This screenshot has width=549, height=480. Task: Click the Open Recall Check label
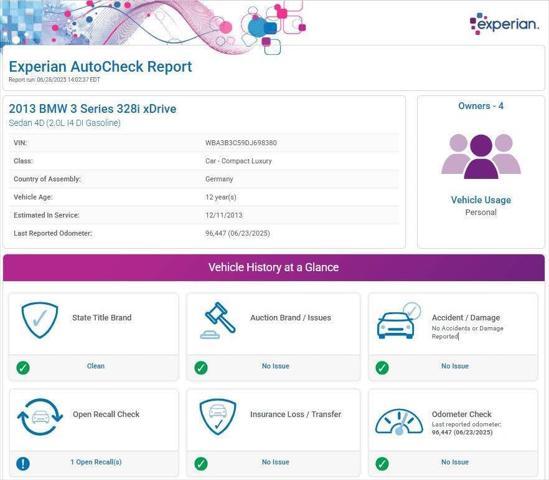[x=106, y=414]
